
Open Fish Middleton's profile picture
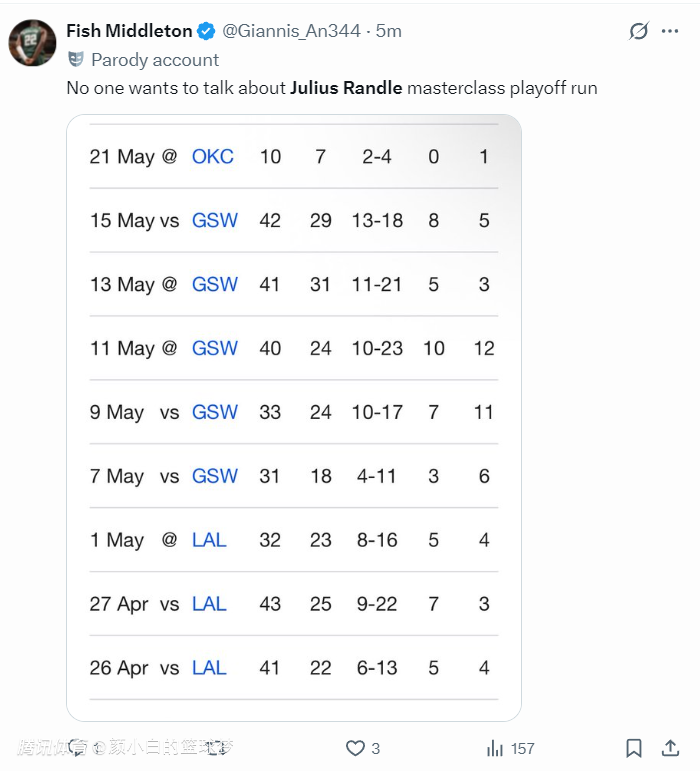coord(32,42)
